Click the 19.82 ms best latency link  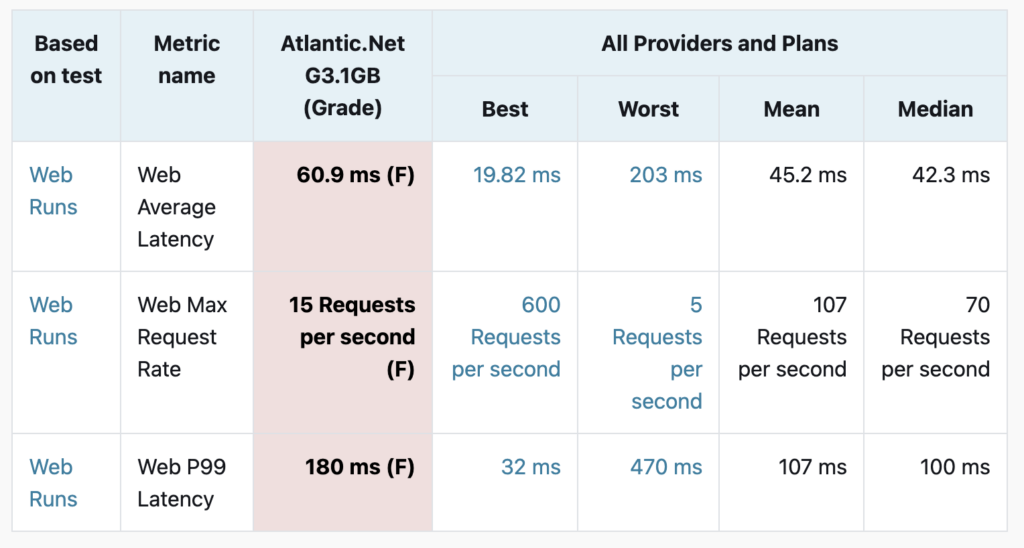(517, 175)
